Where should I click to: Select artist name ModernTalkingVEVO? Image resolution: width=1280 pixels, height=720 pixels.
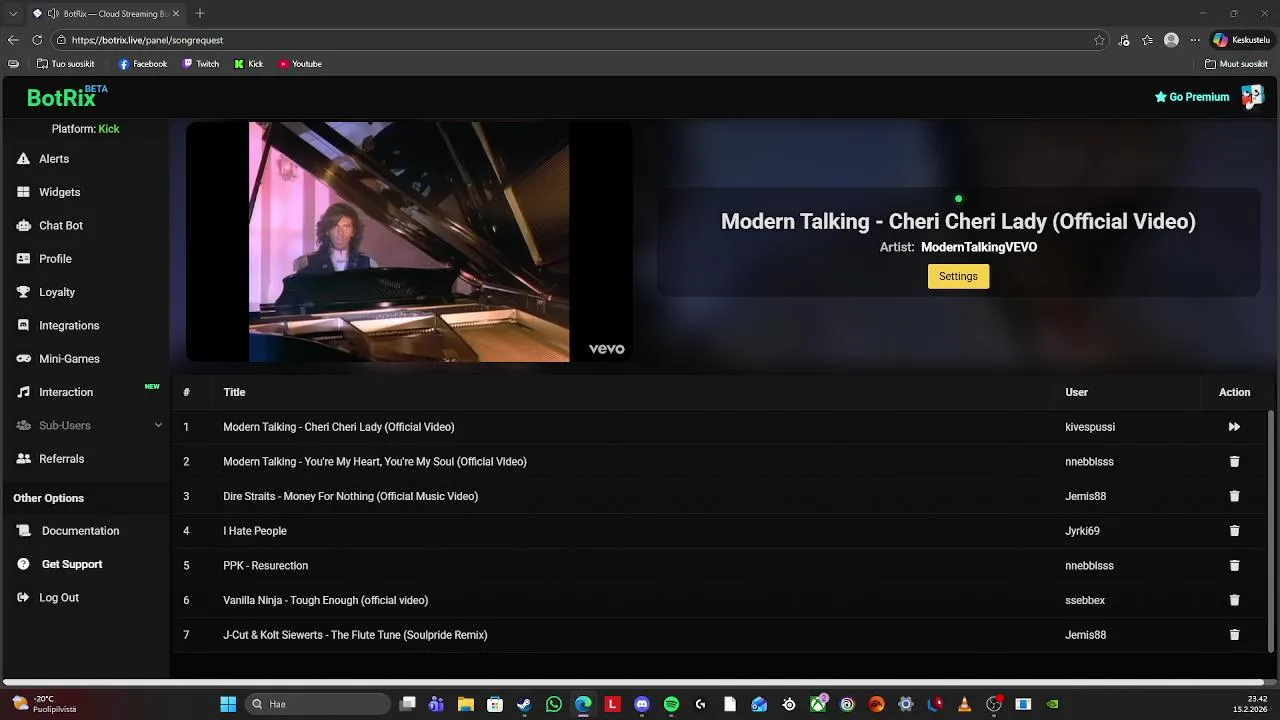(979, 247)
